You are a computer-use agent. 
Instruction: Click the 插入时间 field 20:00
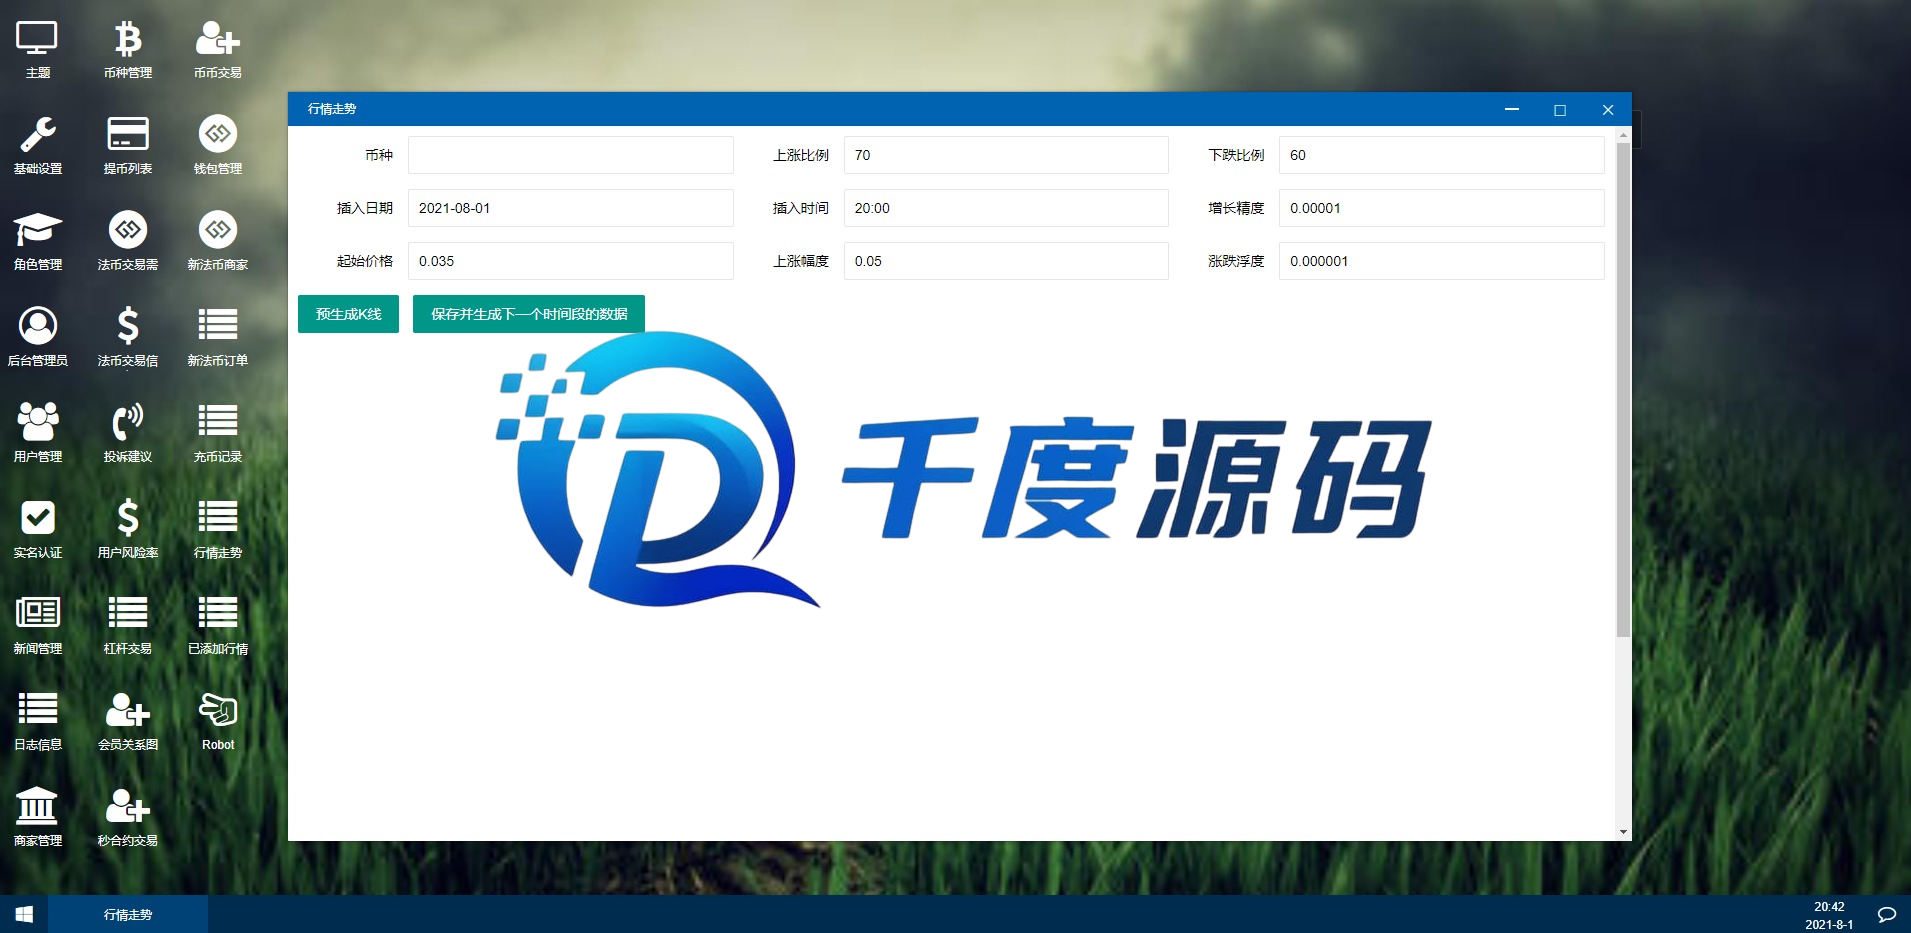click(1006, 208)
